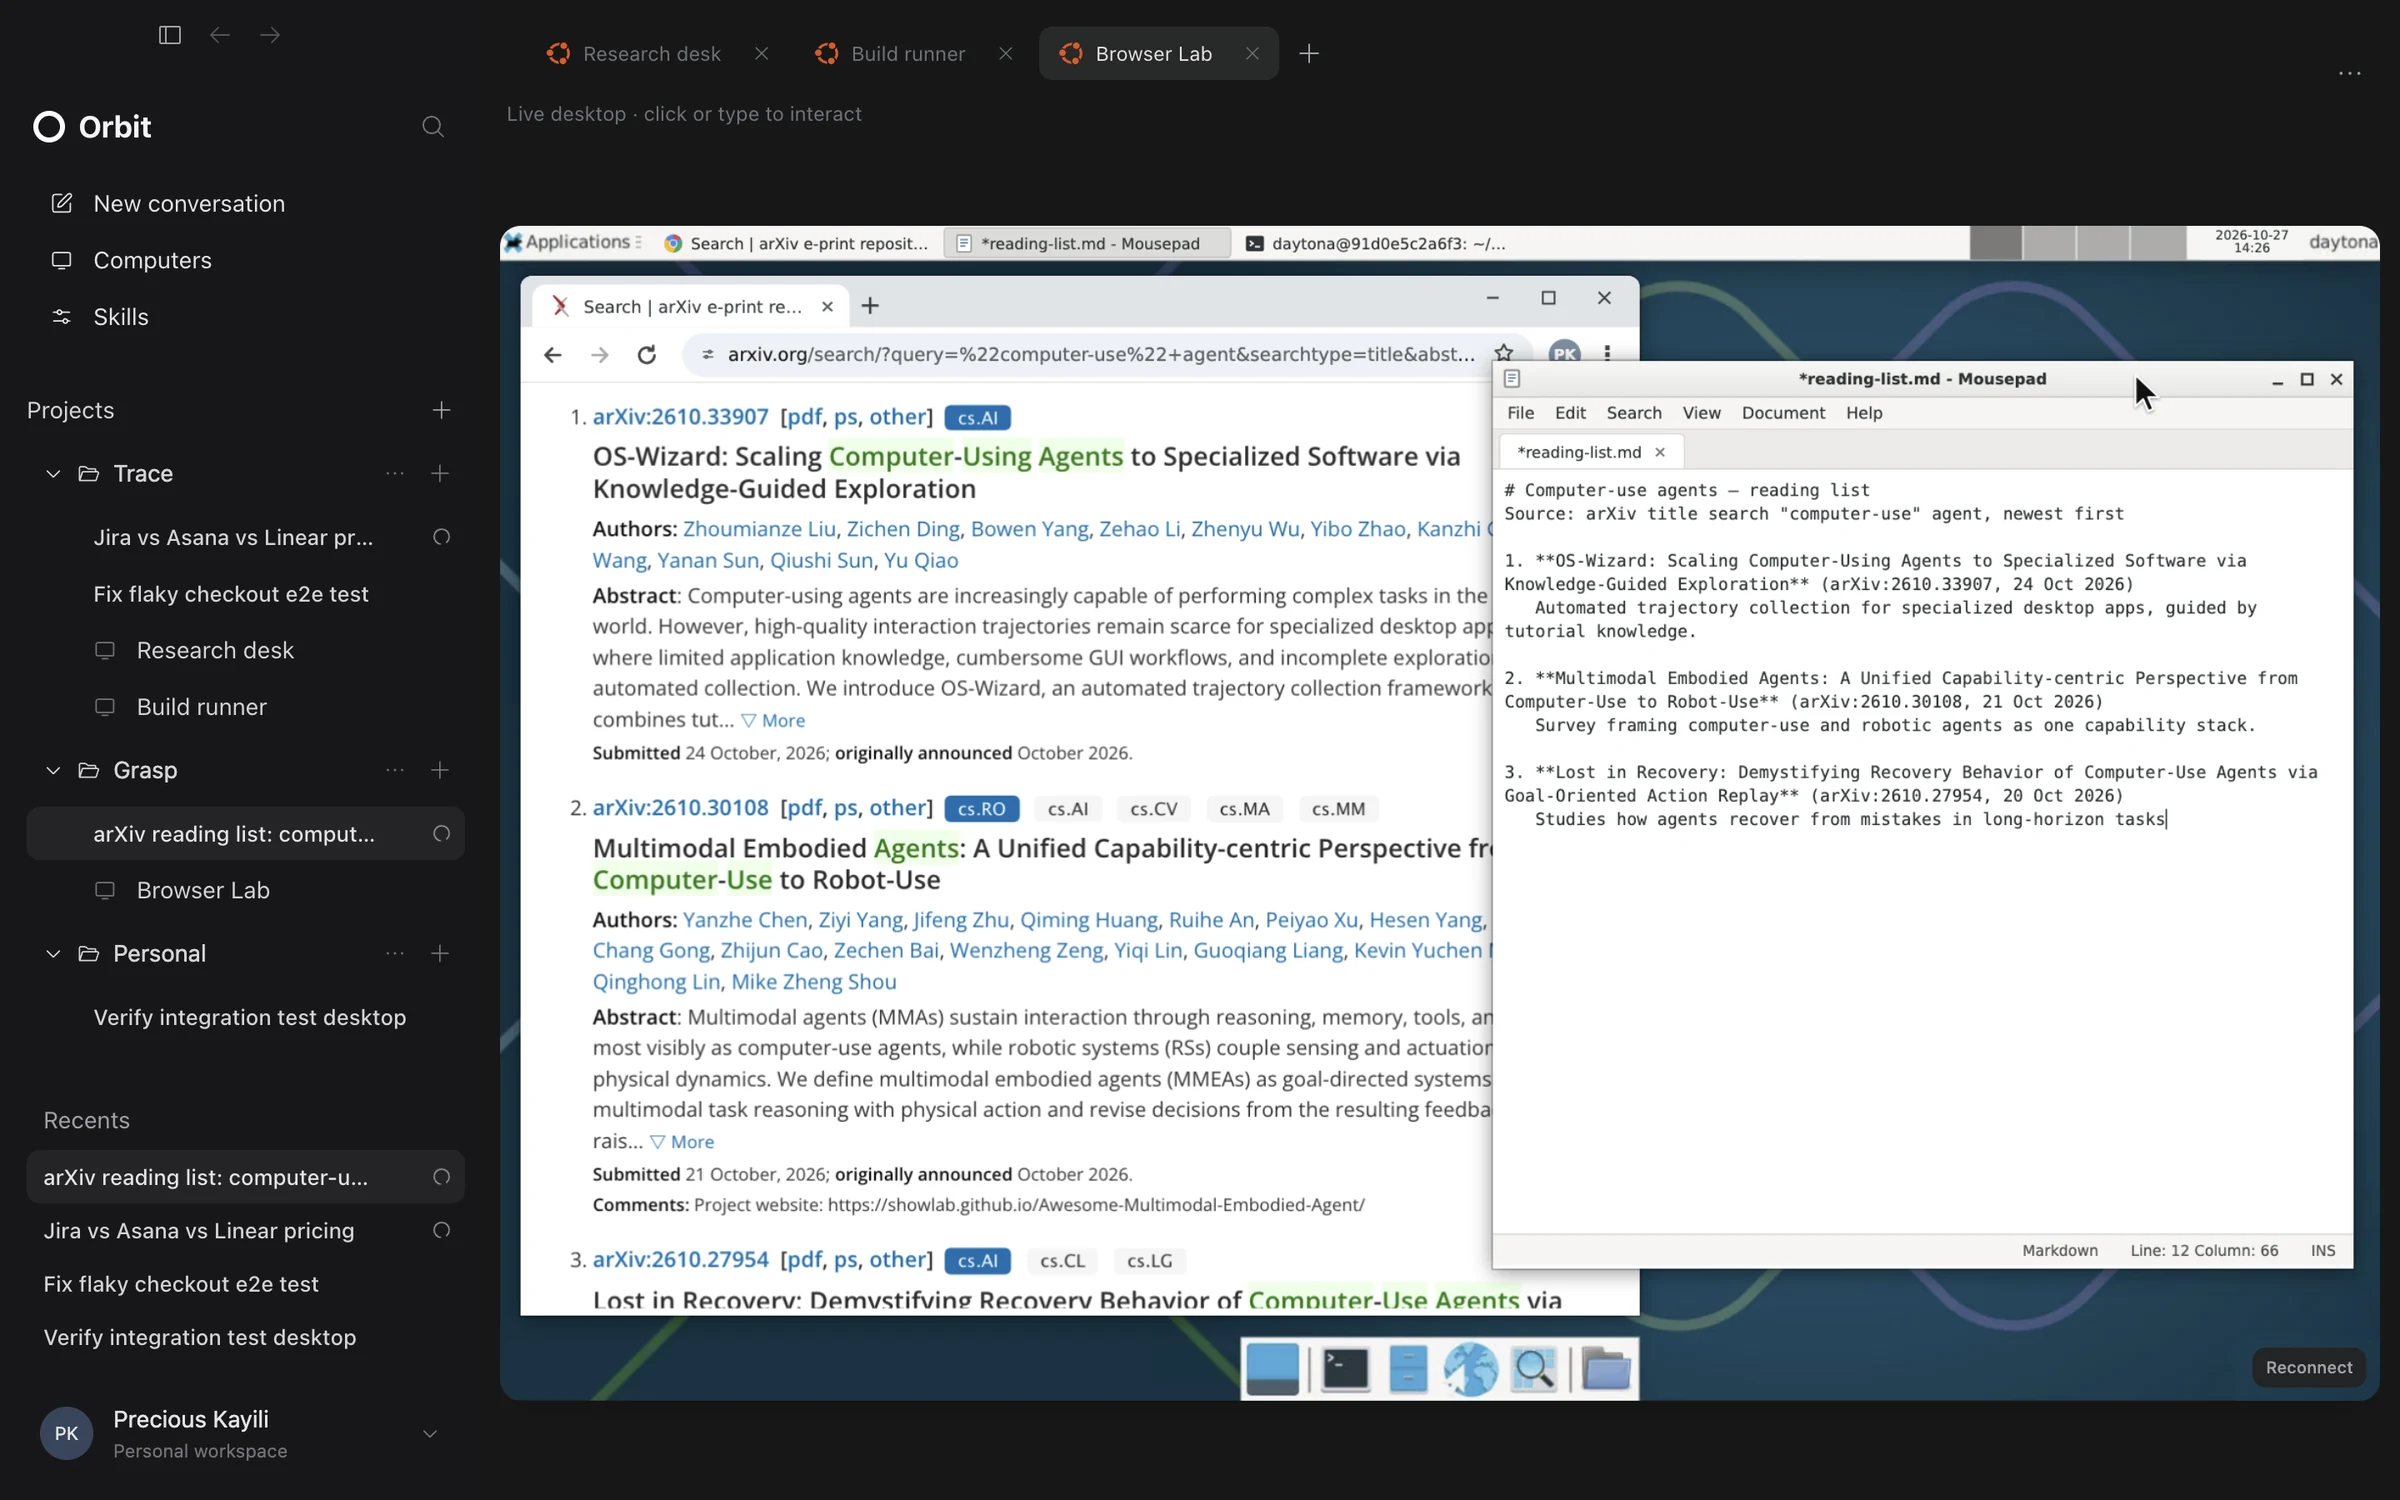
Task: Open author Mike Zheng Shou's link
Action: (x=813, y=982)
